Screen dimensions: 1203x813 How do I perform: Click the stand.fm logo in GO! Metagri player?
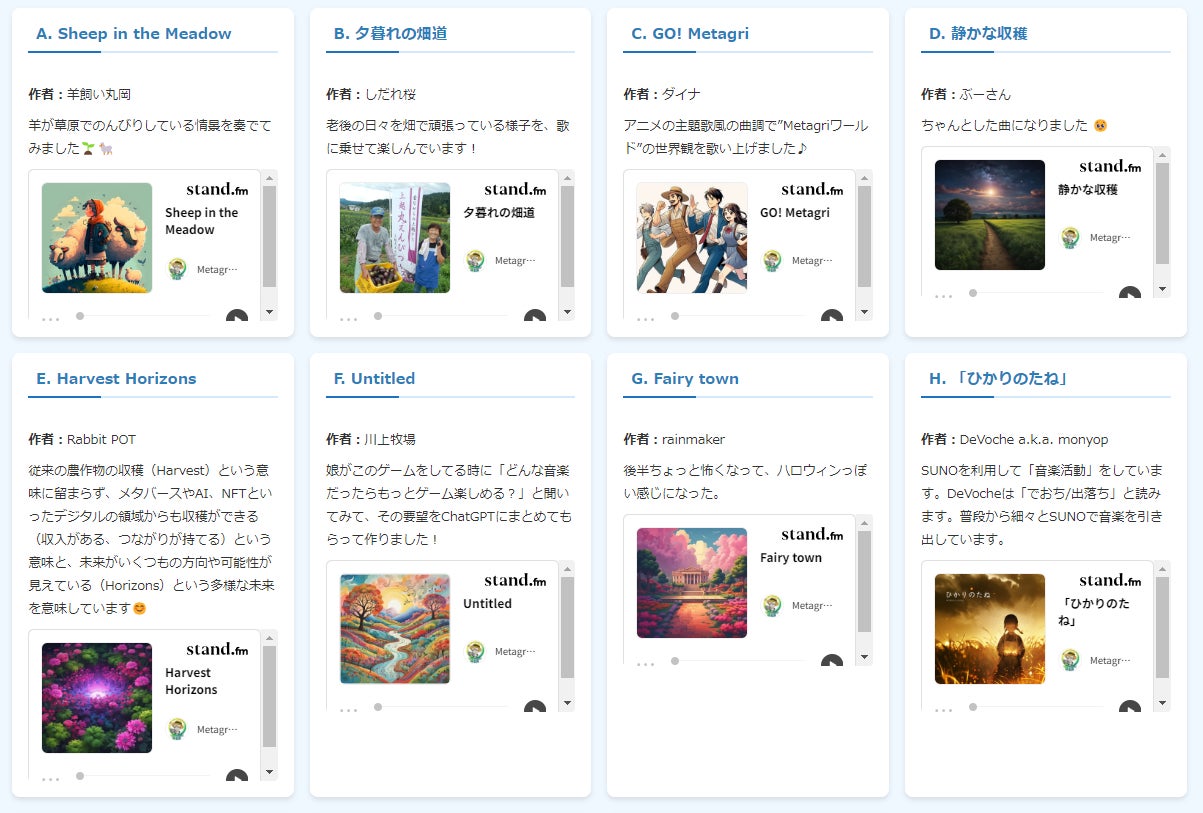812,189
